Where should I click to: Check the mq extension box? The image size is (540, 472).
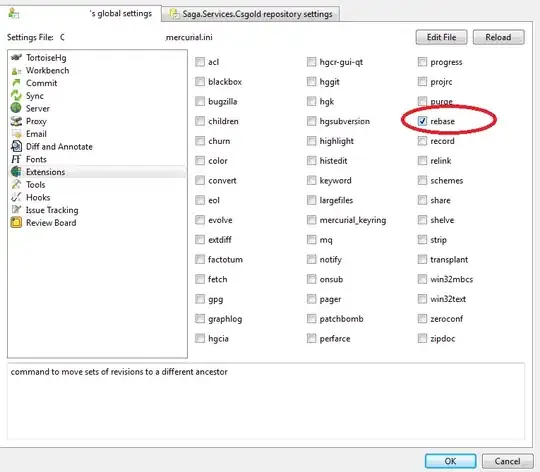pos(311,240)
